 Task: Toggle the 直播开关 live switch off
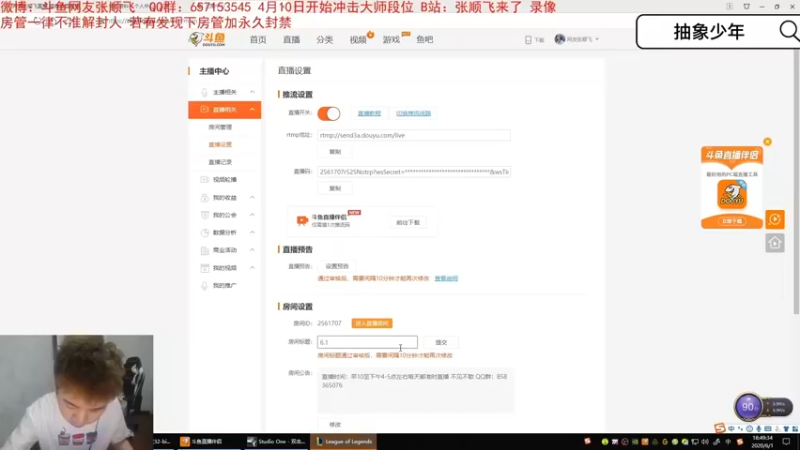point(329,113)
